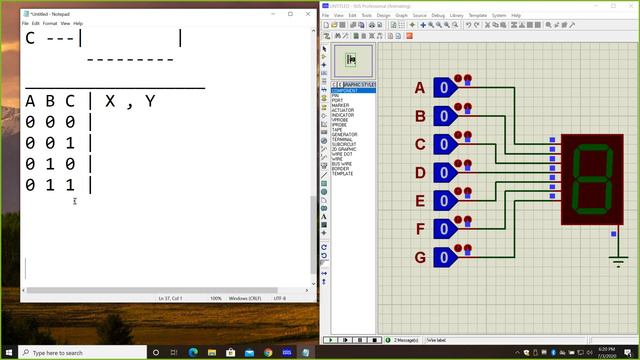Click the Rotate Clockwise icon
The height and width of the screenshot is (360, 640).
pyautogui.click(x=324, y=247)
